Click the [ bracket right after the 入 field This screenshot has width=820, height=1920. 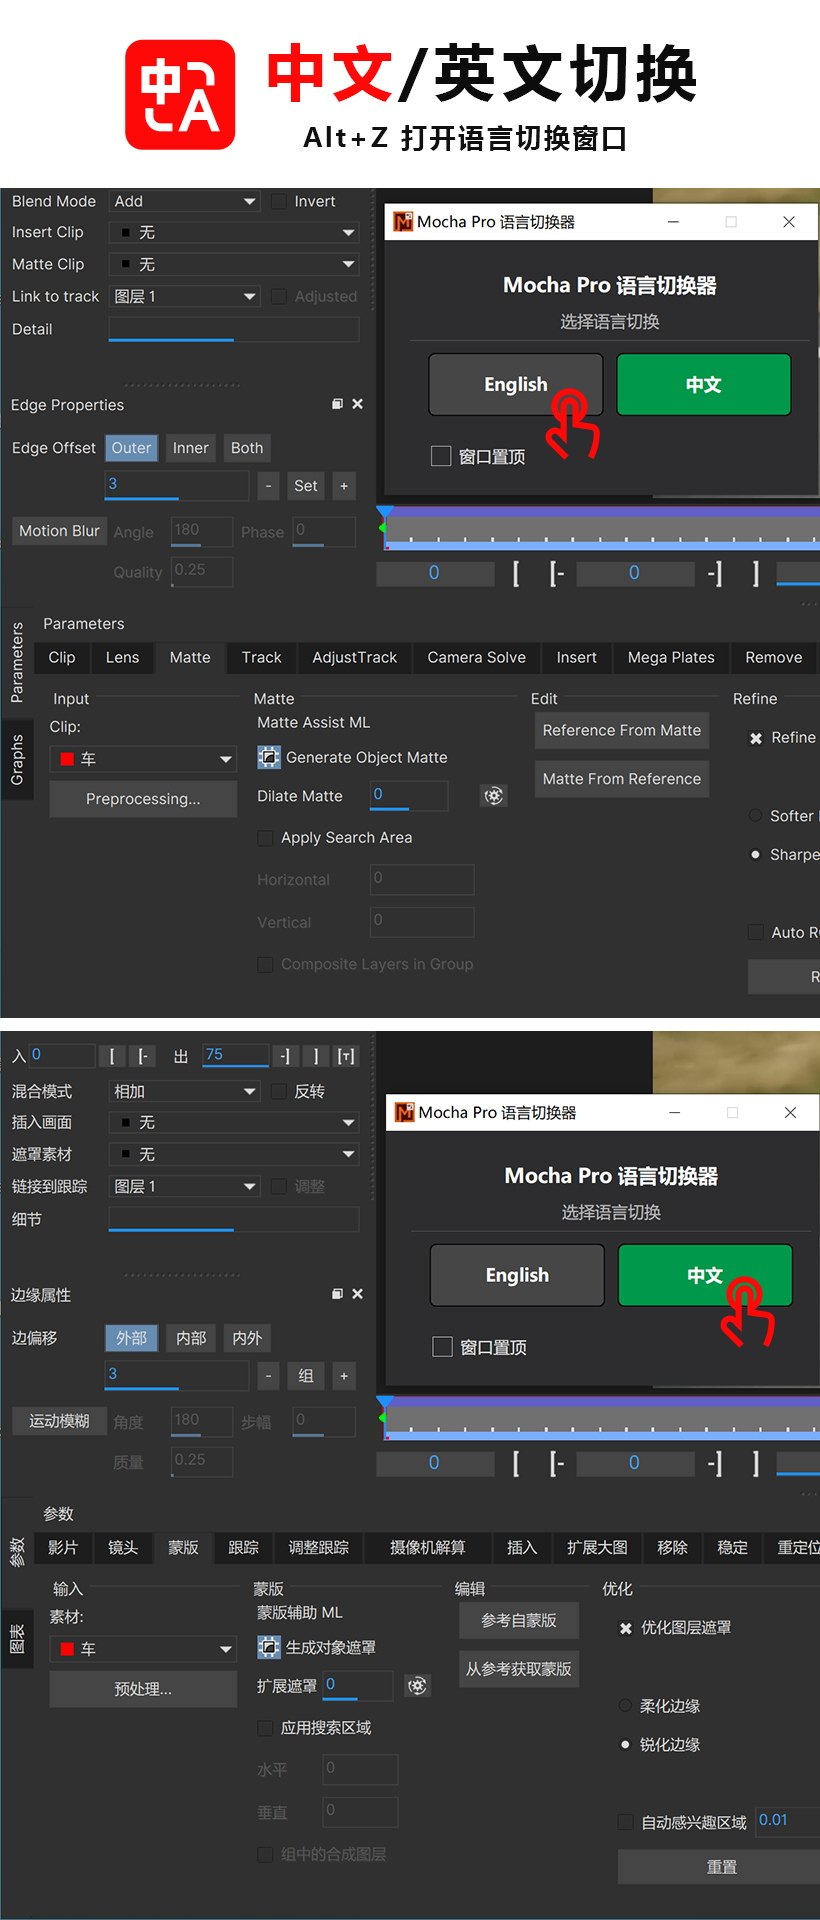(112, 1056)
